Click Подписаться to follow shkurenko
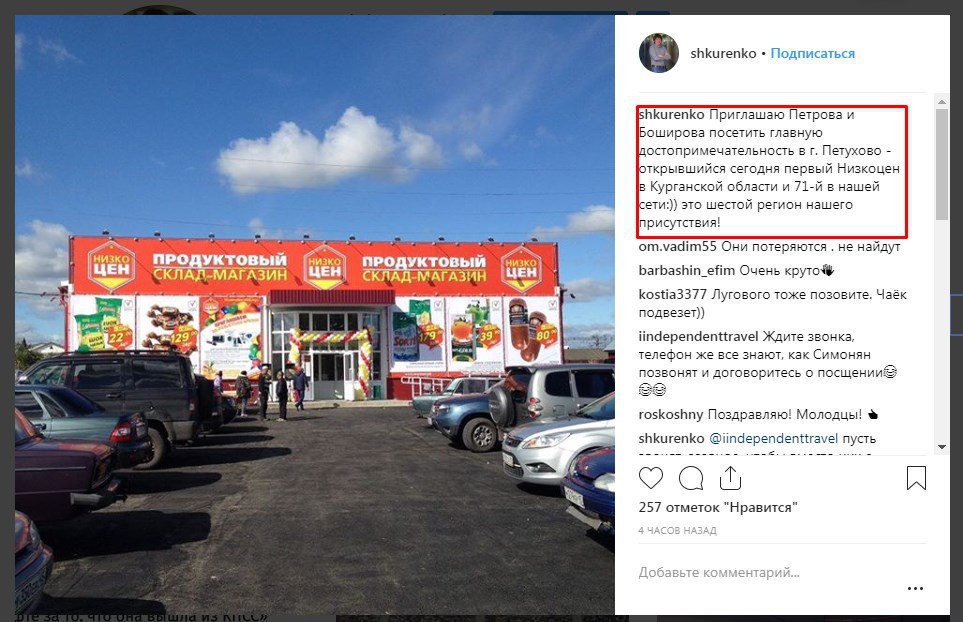Viewport: 963px width, 622px height. 813,53
